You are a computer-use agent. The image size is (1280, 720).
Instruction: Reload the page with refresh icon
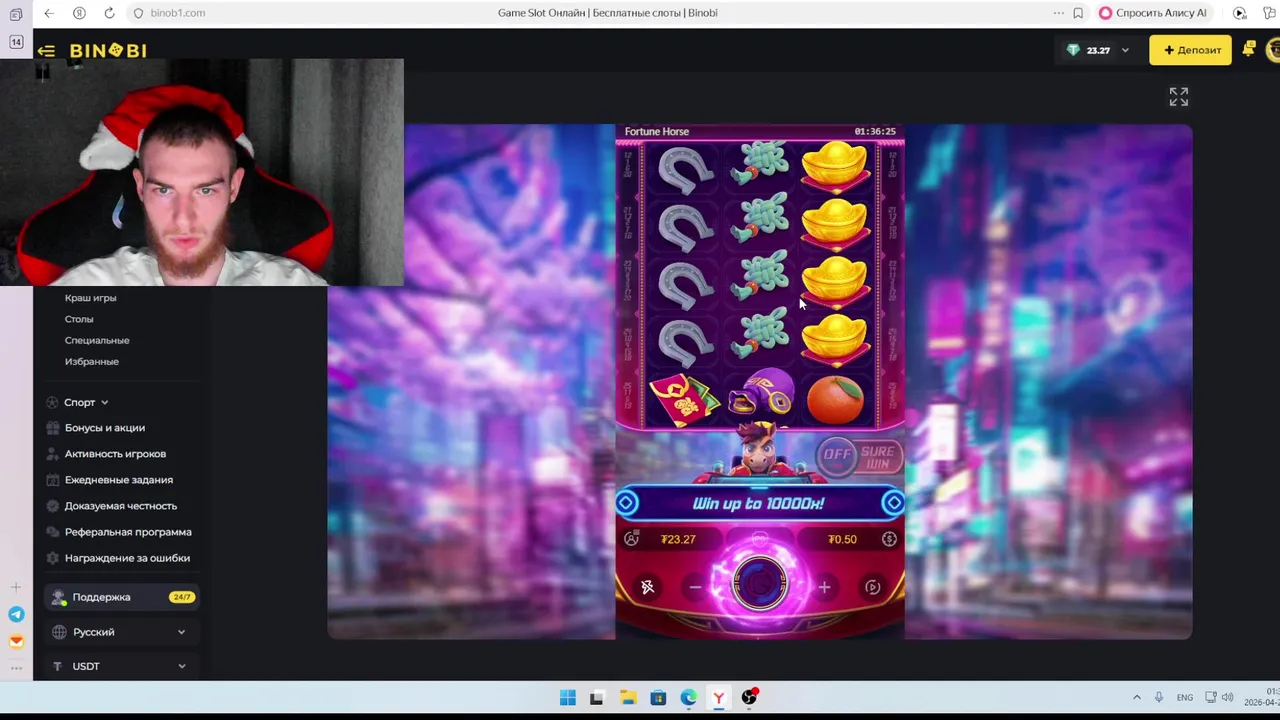point(109,13)
